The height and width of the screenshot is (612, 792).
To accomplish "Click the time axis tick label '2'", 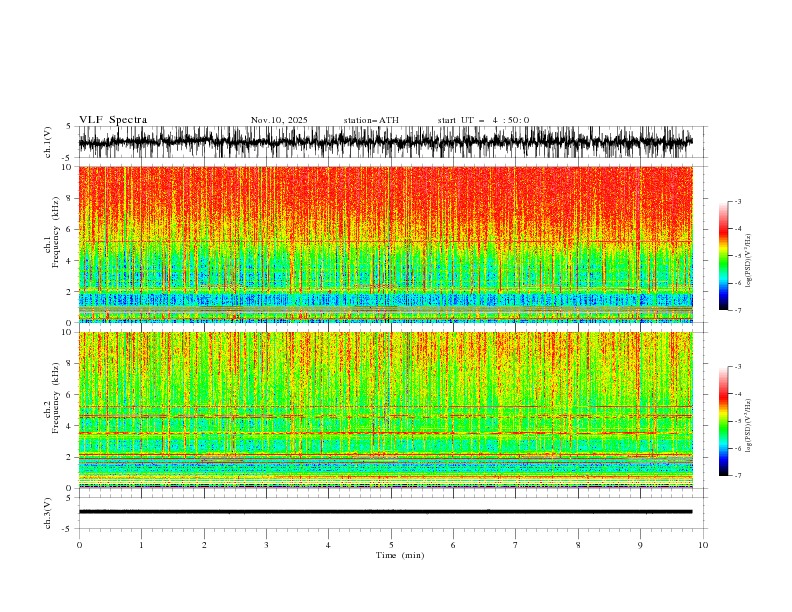I will pos(204,545).
